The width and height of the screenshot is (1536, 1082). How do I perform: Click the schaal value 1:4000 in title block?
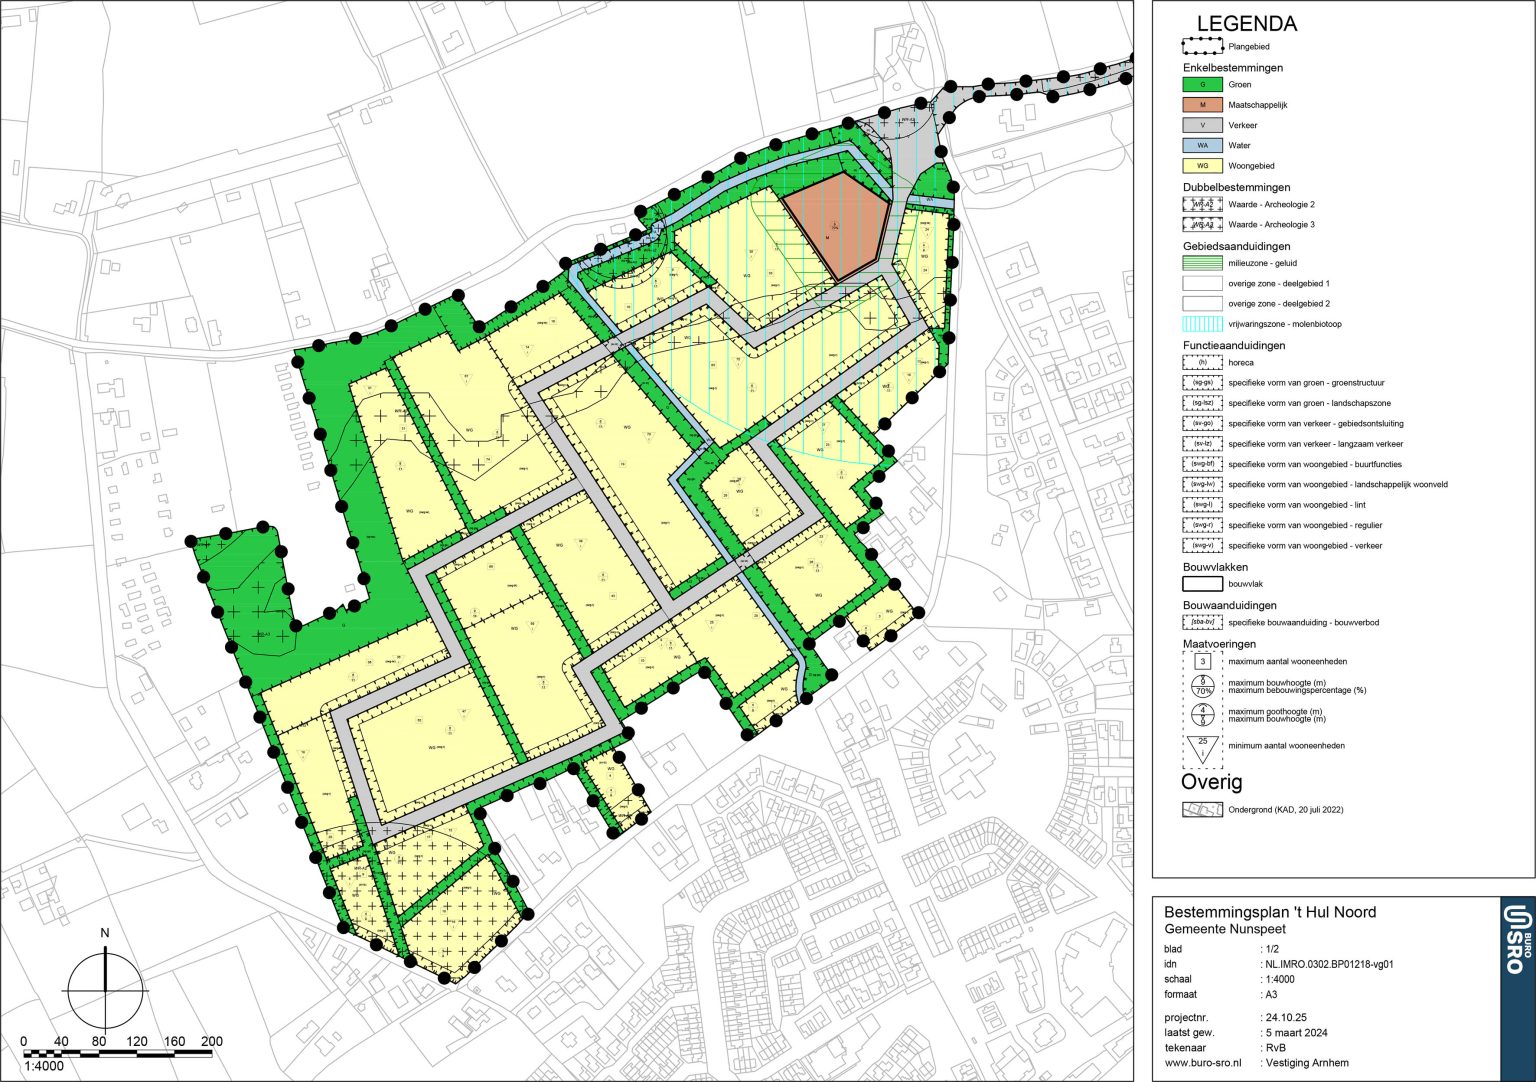tap(1280, 979)
